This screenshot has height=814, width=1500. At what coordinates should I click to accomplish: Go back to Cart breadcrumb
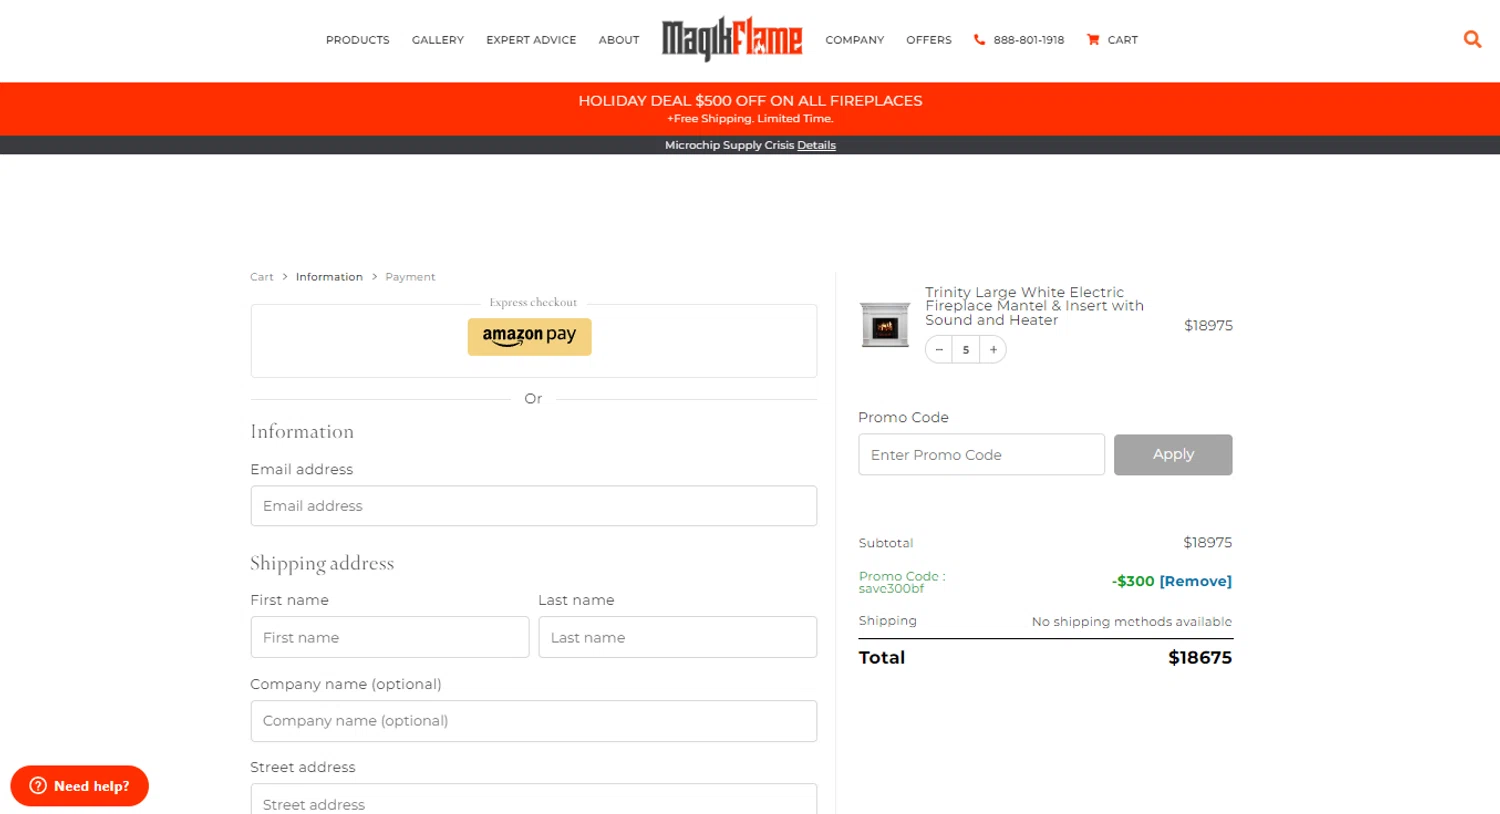click(x=262, y=277)
